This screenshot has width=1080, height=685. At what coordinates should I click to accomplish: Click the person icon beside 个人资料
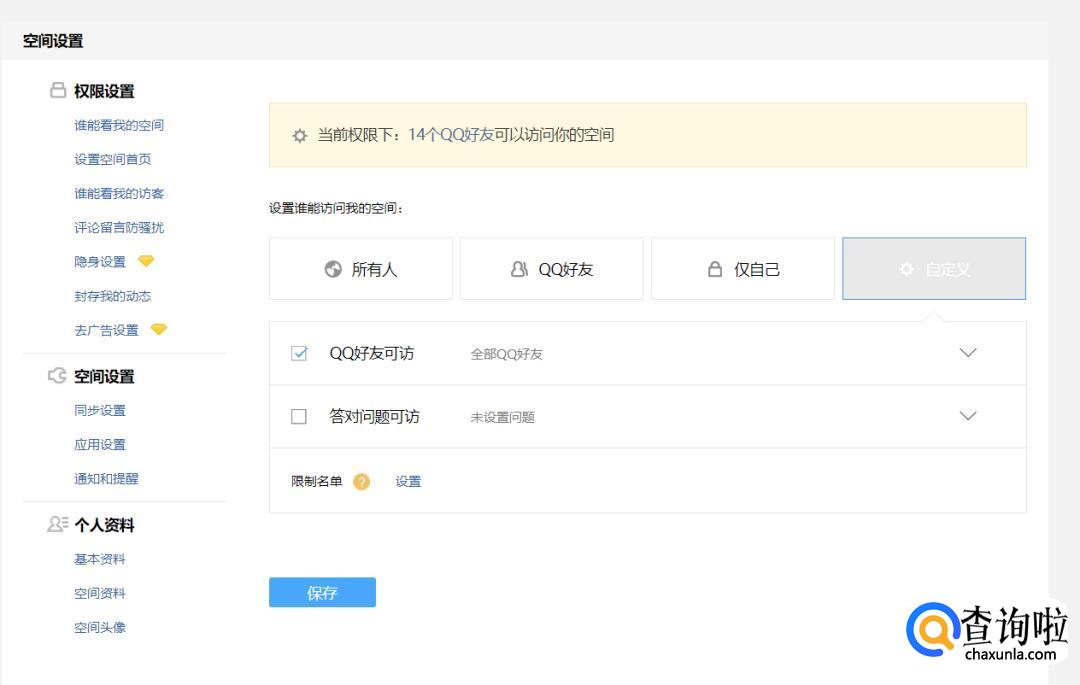tap(58, 524)
